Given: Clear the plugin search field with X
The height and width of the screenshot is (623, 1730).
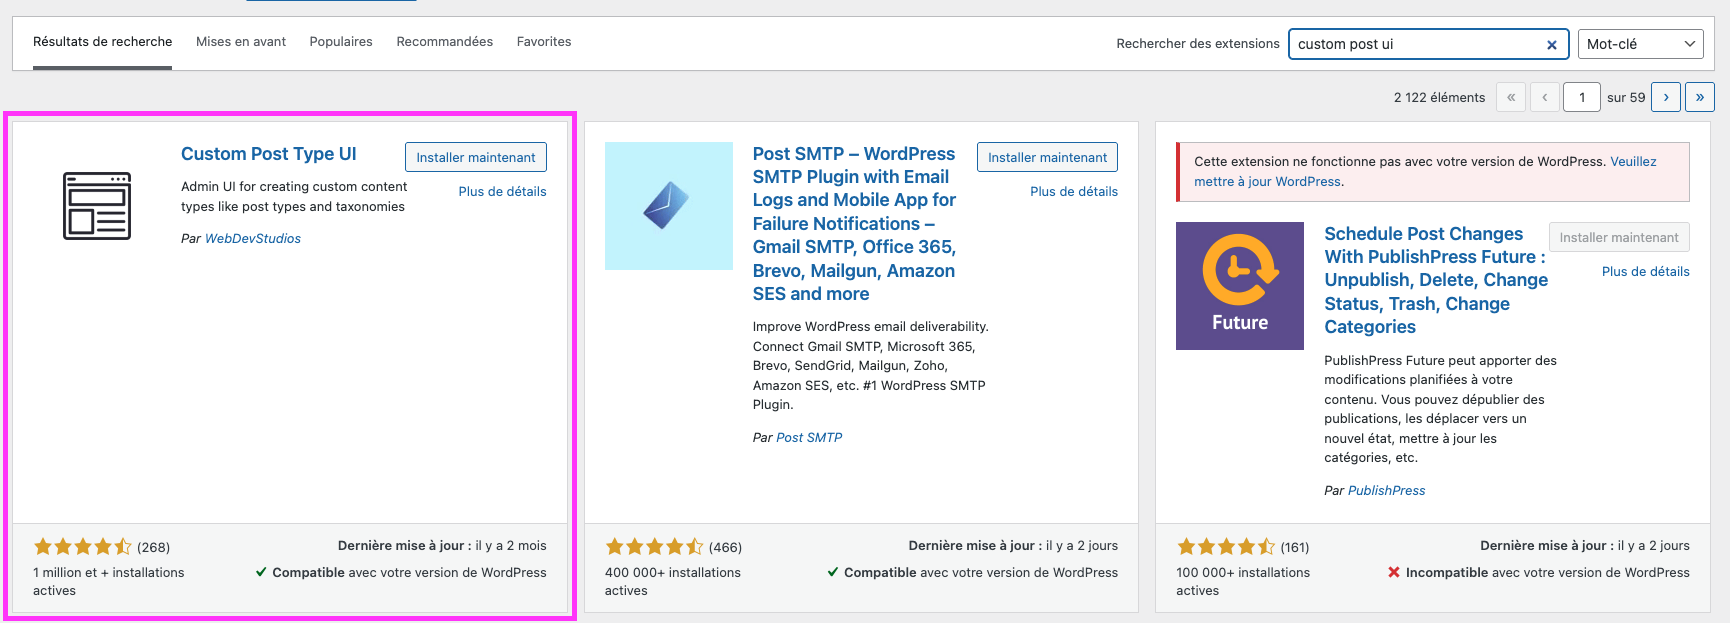Looking at the screenshot, I should tap(1552, 44).
